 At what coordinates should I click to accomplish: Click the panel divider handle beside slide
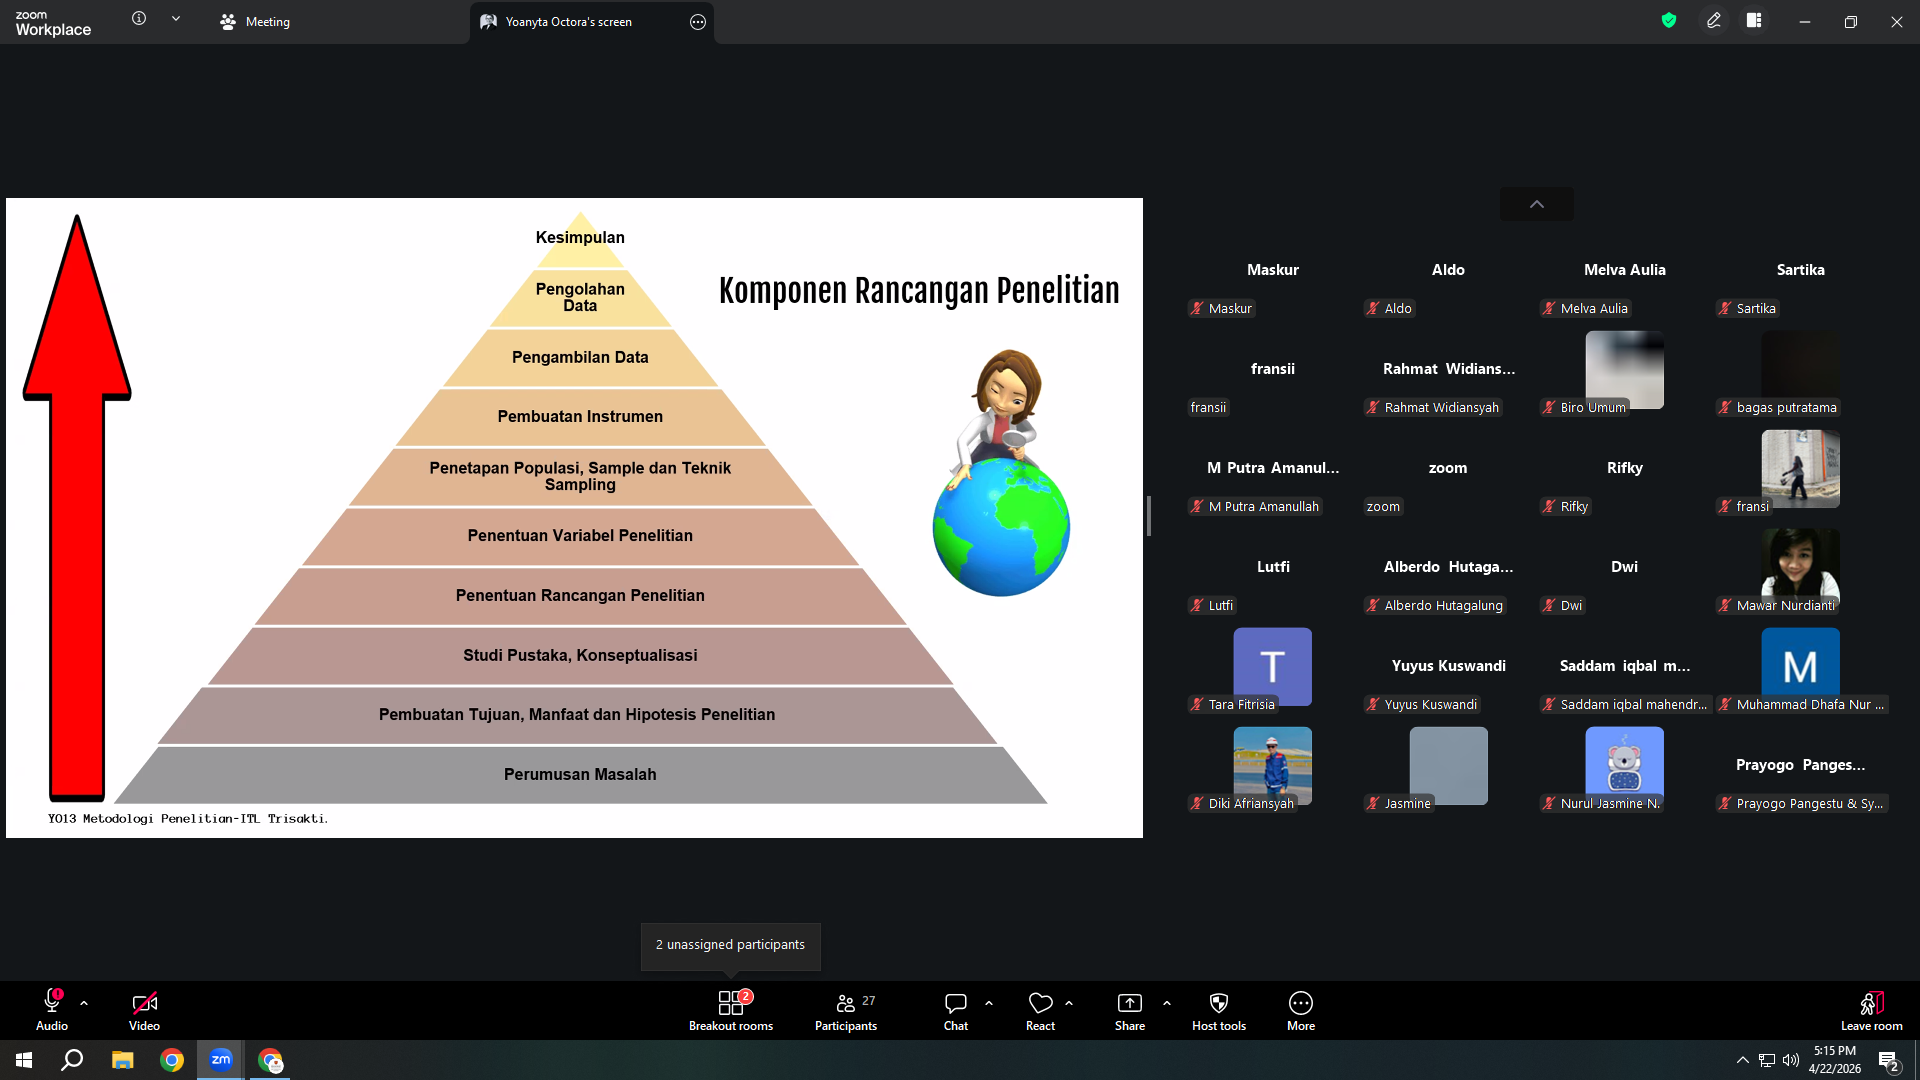(1149, 516)
